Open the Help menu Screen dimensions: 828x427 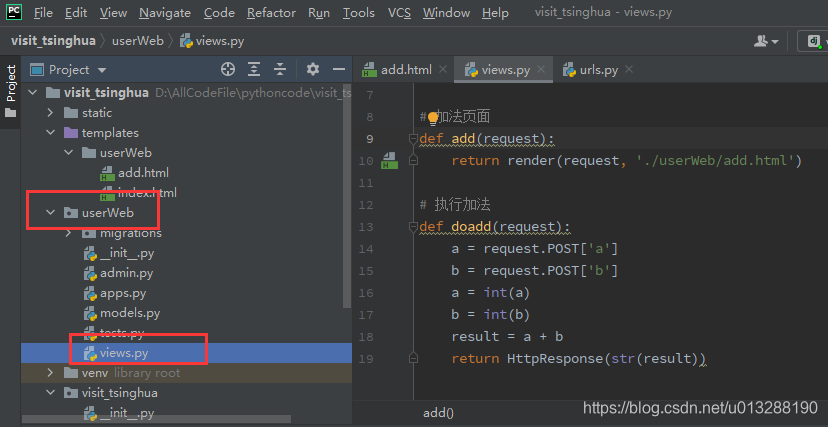495,13
